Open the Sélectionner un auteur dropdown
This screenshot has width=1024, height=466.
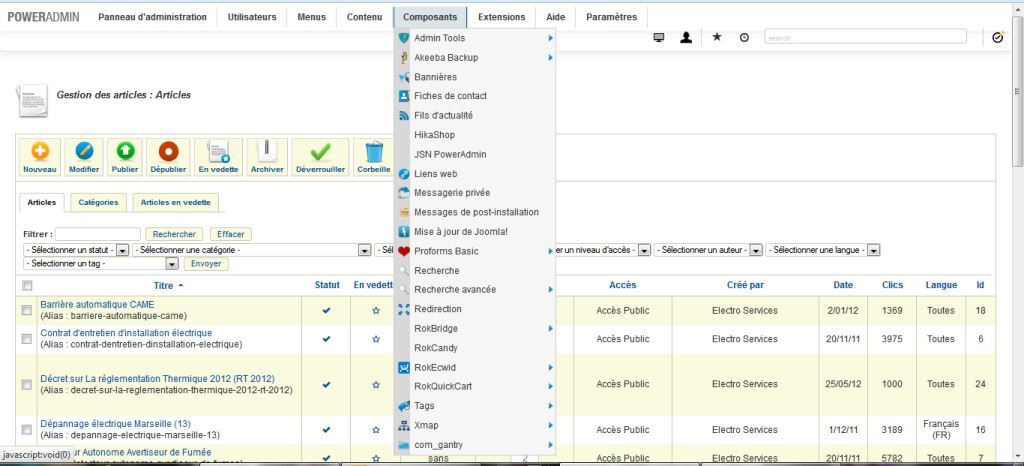pyautogui.click(x=709, y=250)
